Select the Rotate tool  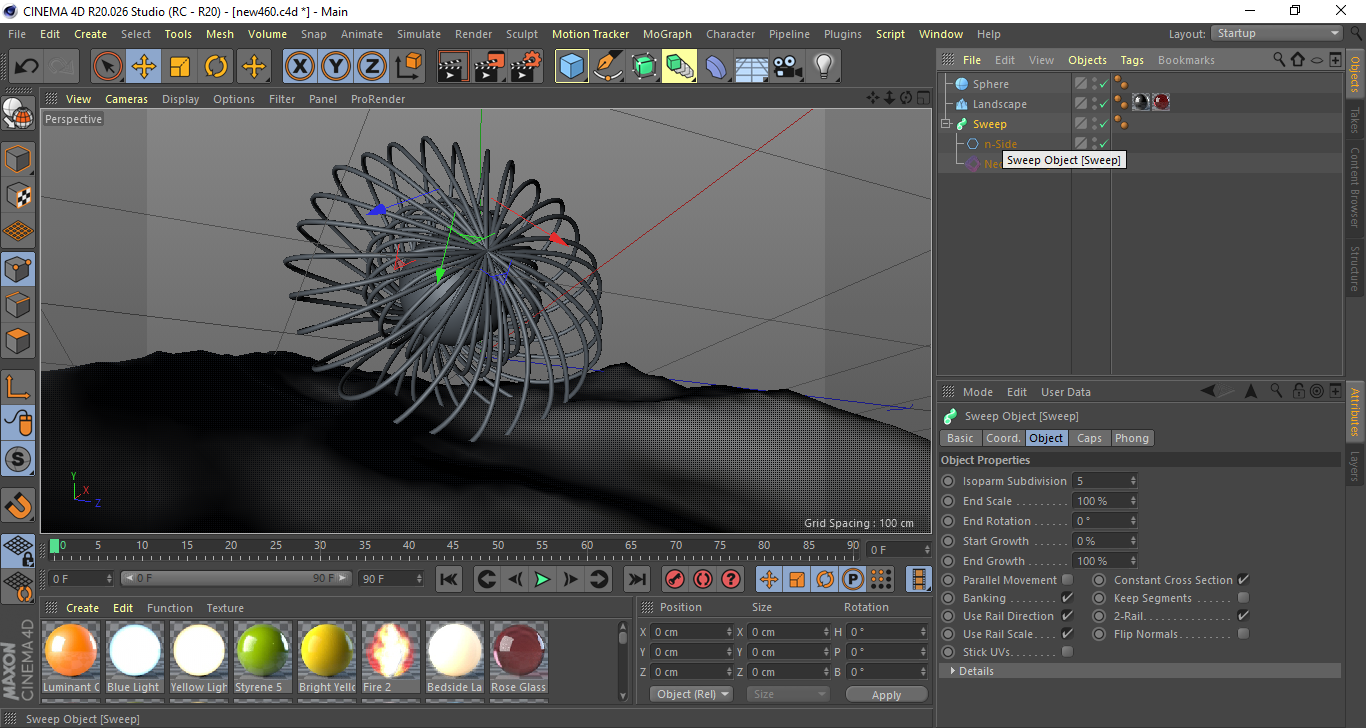point(216,67)
